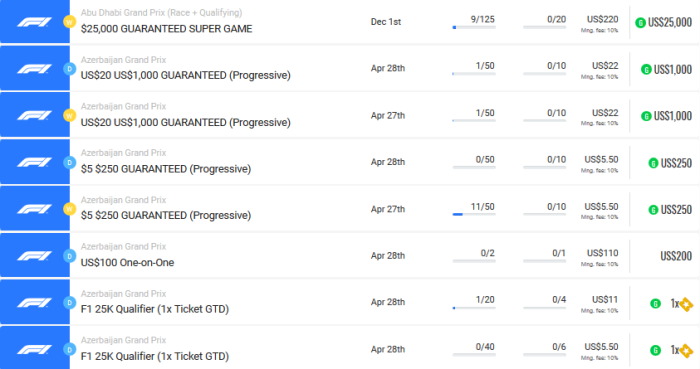Open the Apr 27th US$20 US$1,000 GUARANTEED contest
700x369 pixels.
[x=185, y=123]
